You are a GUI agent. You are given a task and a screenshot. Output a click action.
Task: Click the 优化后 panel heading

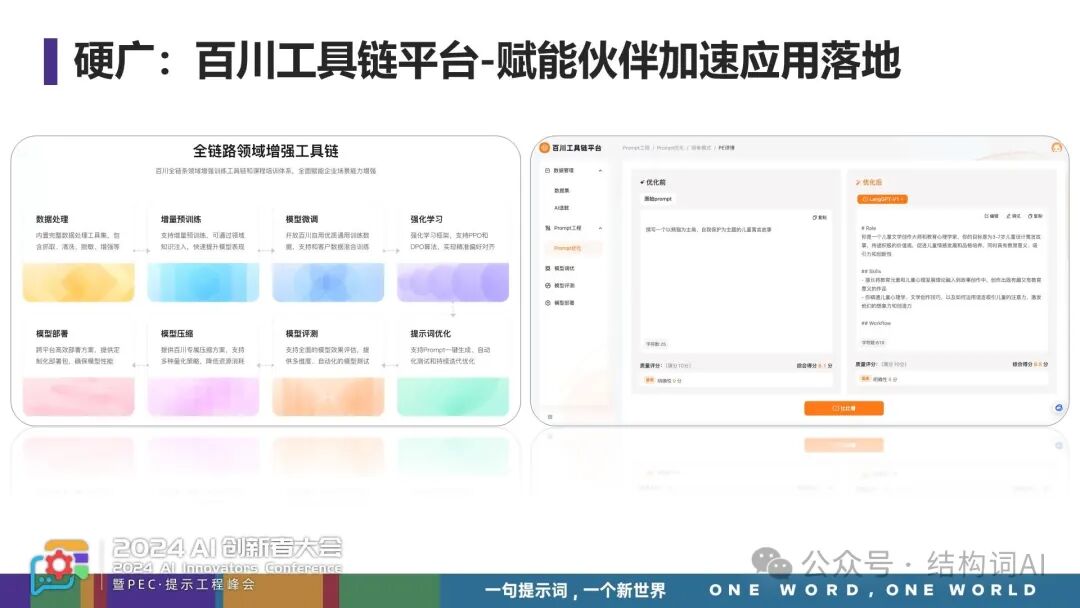tap(869, 182)
